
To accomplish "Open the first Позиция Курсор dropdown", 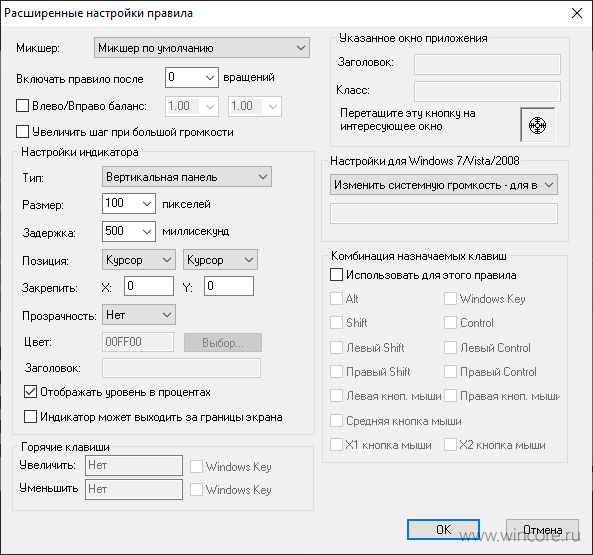I will [139, 260].
